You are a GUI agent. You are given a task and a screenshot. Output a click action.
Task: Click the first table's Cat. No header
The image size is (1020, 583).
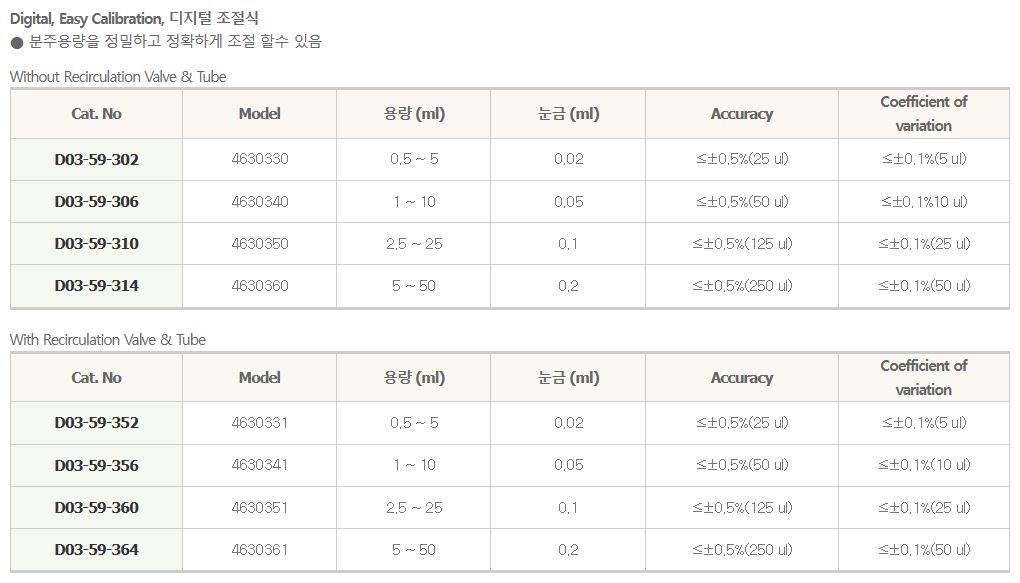97,114
